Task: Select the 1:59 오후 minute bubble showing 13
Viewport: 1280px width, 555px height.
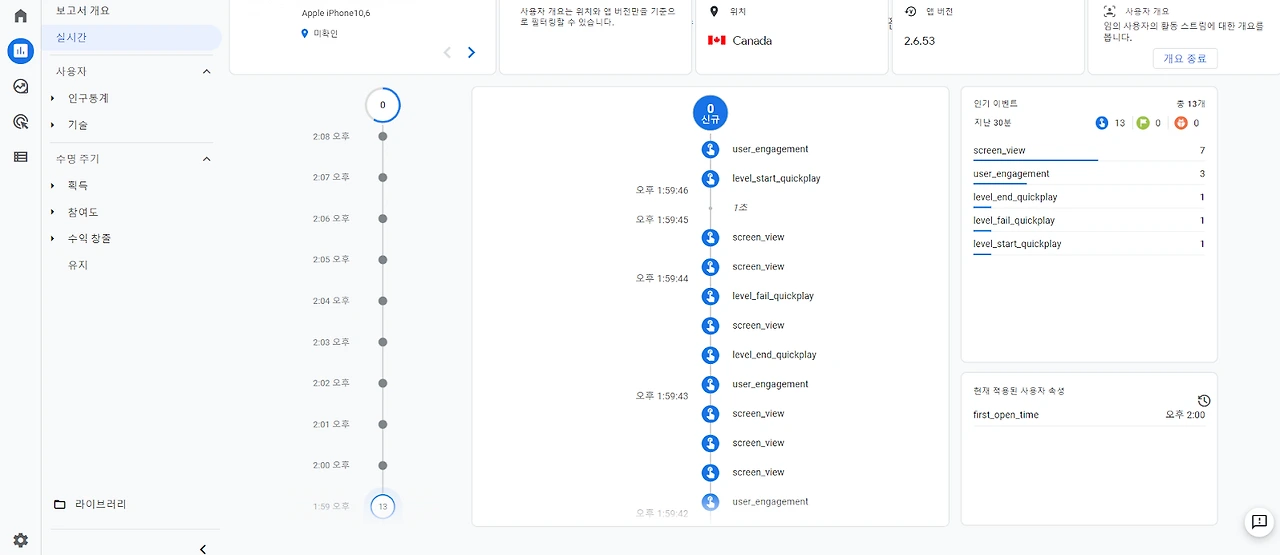Action: 382,507
